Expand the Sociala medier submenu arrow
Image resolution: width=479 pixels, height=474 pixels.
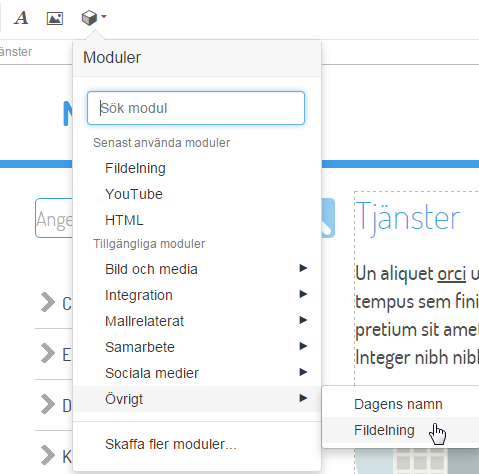303,372
